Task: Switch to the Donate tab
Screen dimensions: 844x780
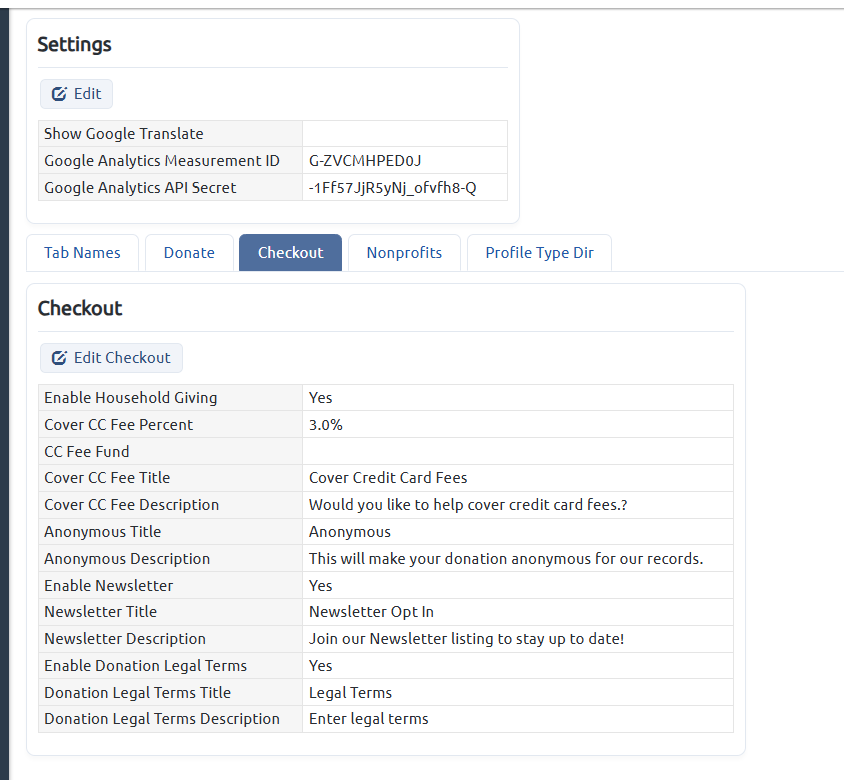Action: coord(189,252)
